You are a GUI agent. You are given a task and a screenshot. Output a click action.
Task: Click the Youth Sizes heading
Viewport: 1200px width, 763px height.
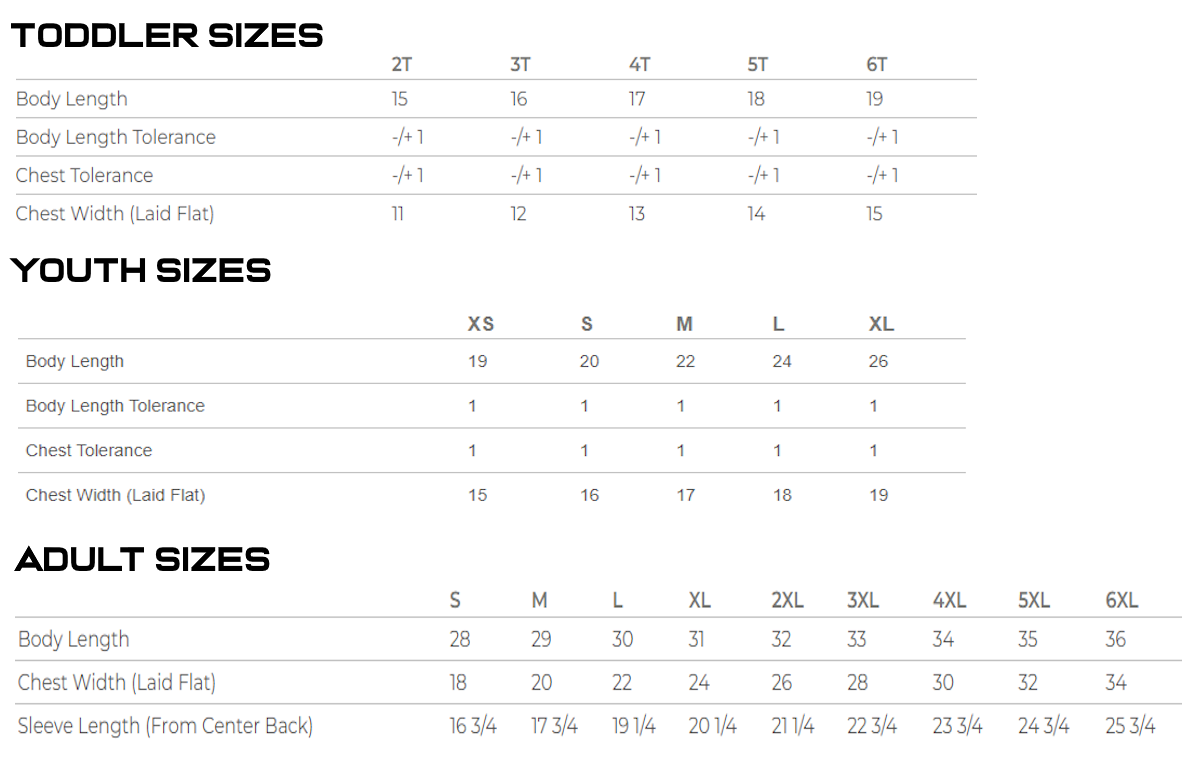pyautogui.click(x=141, y=270)
